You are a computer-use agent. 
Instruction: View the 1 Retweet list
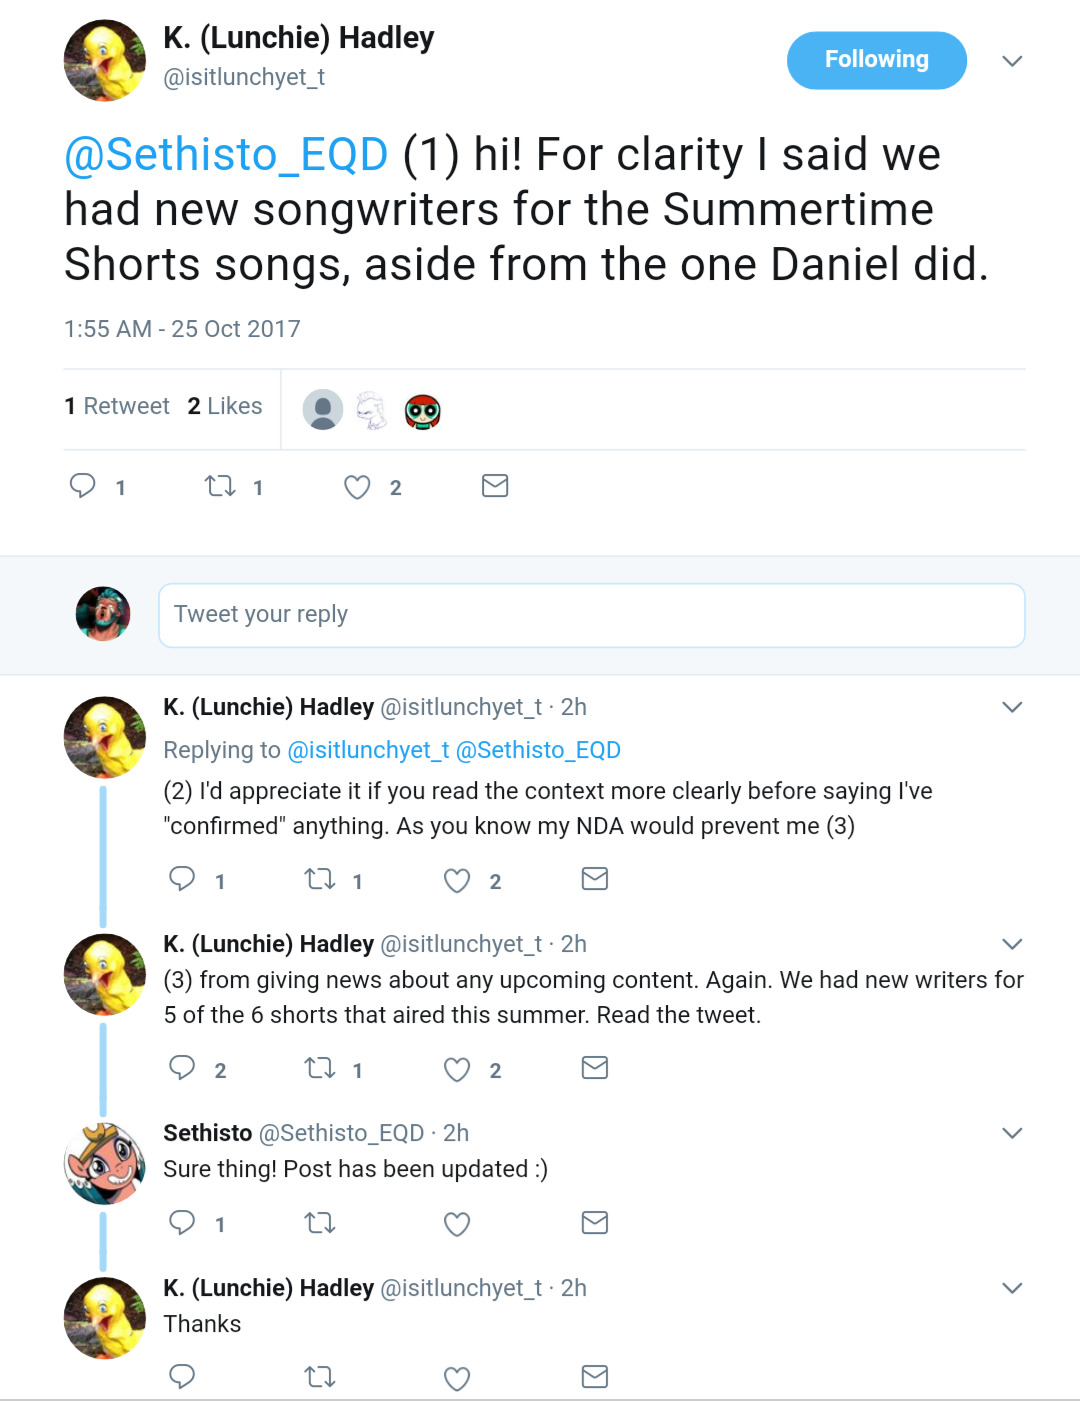coord(117,406)
